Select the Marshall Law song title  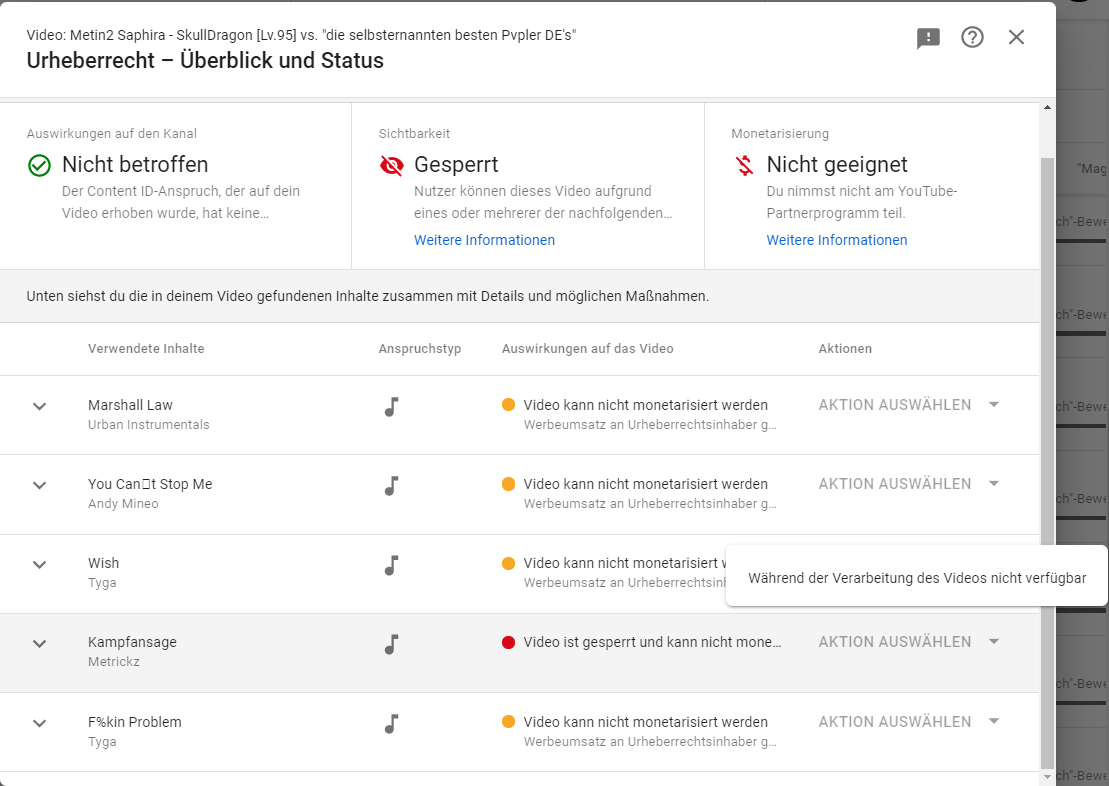[130, 405]
